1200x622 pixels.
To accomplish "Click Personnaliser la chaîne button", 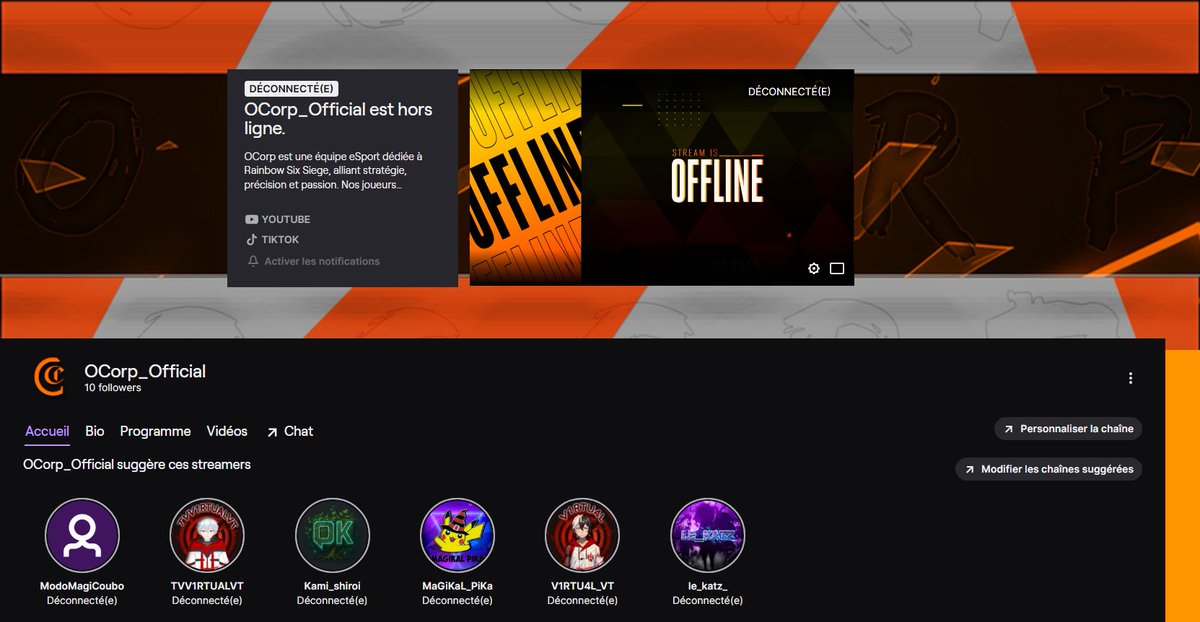I will point(1068,429).
